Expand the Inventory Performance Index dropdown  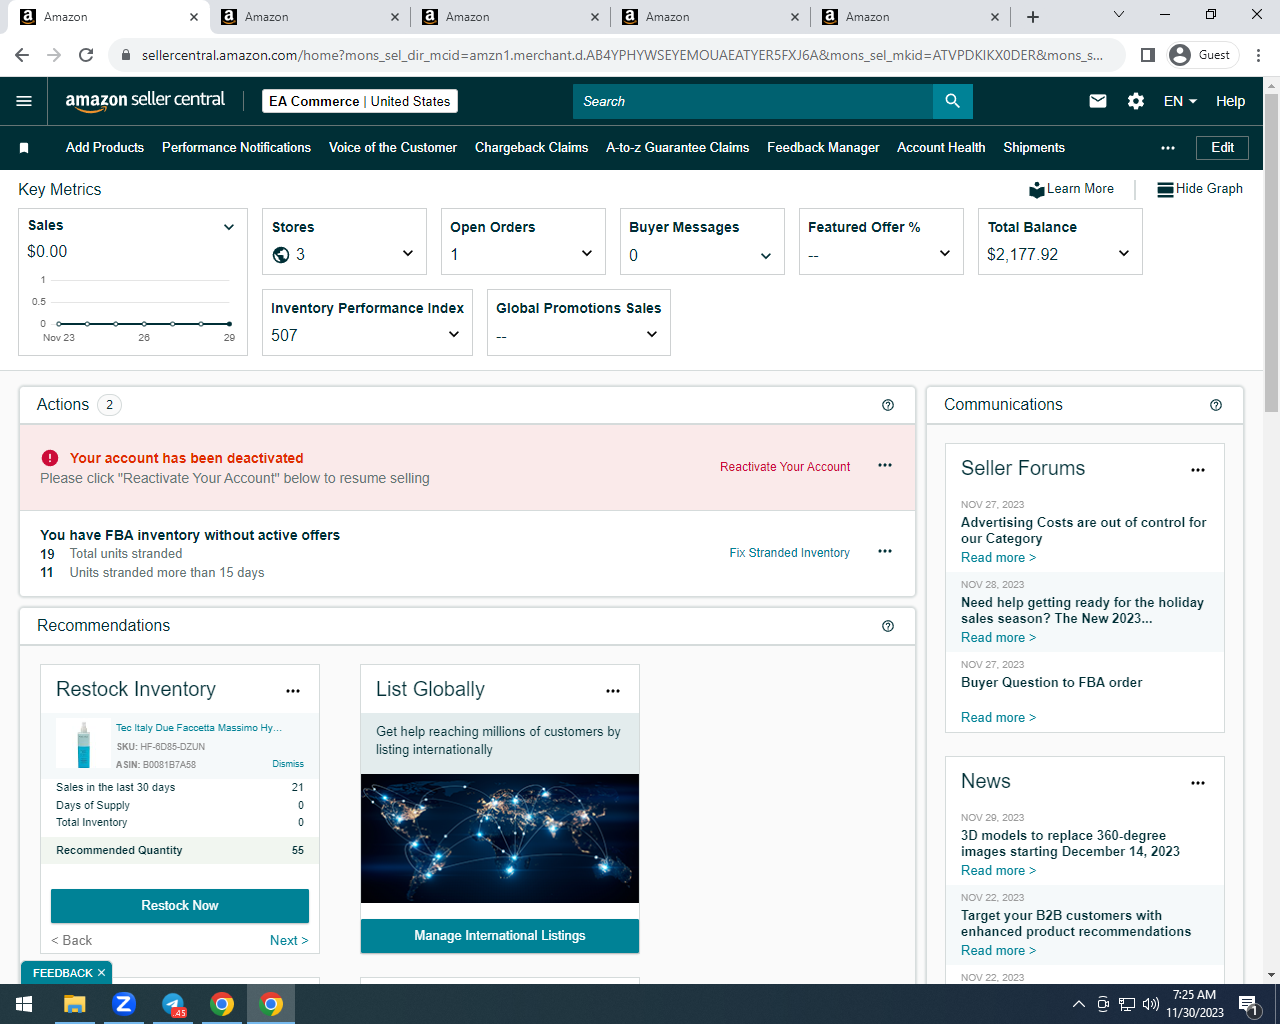tap(454, 335)
